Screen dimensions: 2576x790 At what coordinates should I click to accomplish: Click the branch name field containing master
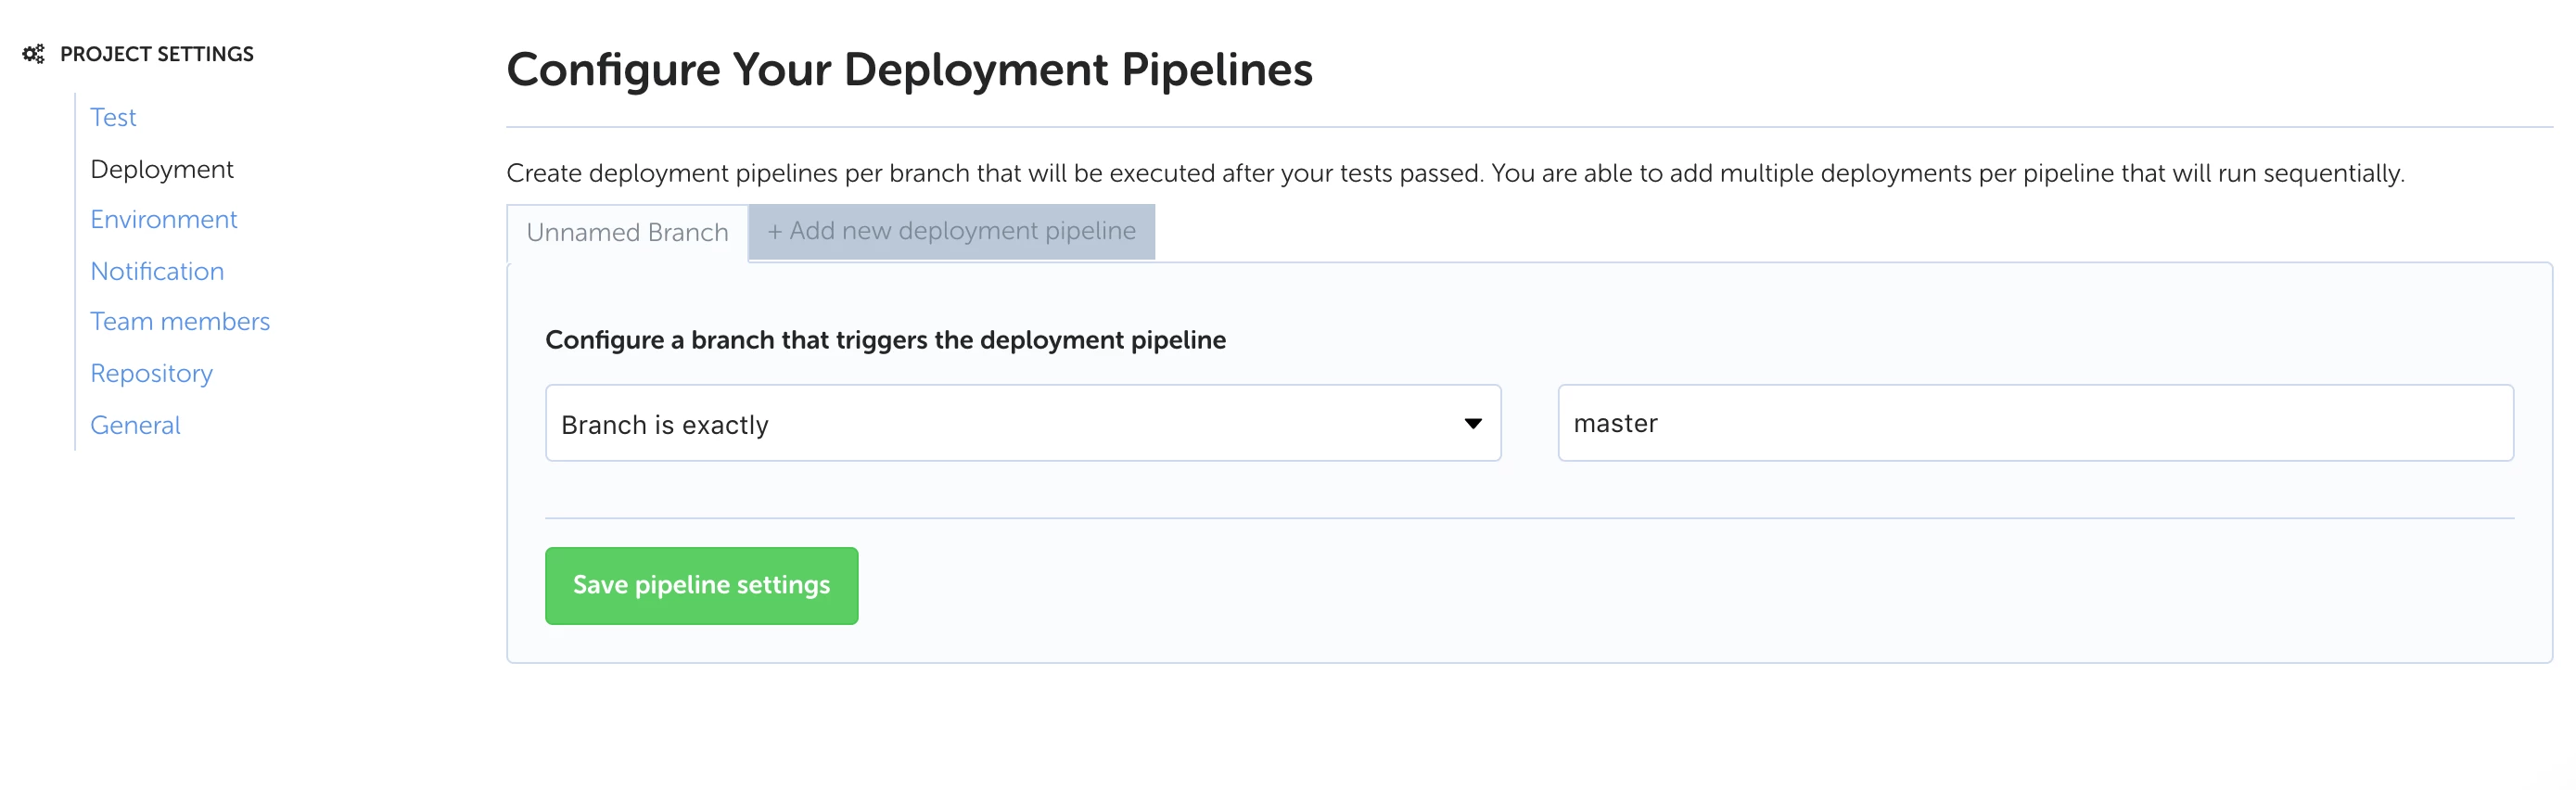[x=2035, y=423]
